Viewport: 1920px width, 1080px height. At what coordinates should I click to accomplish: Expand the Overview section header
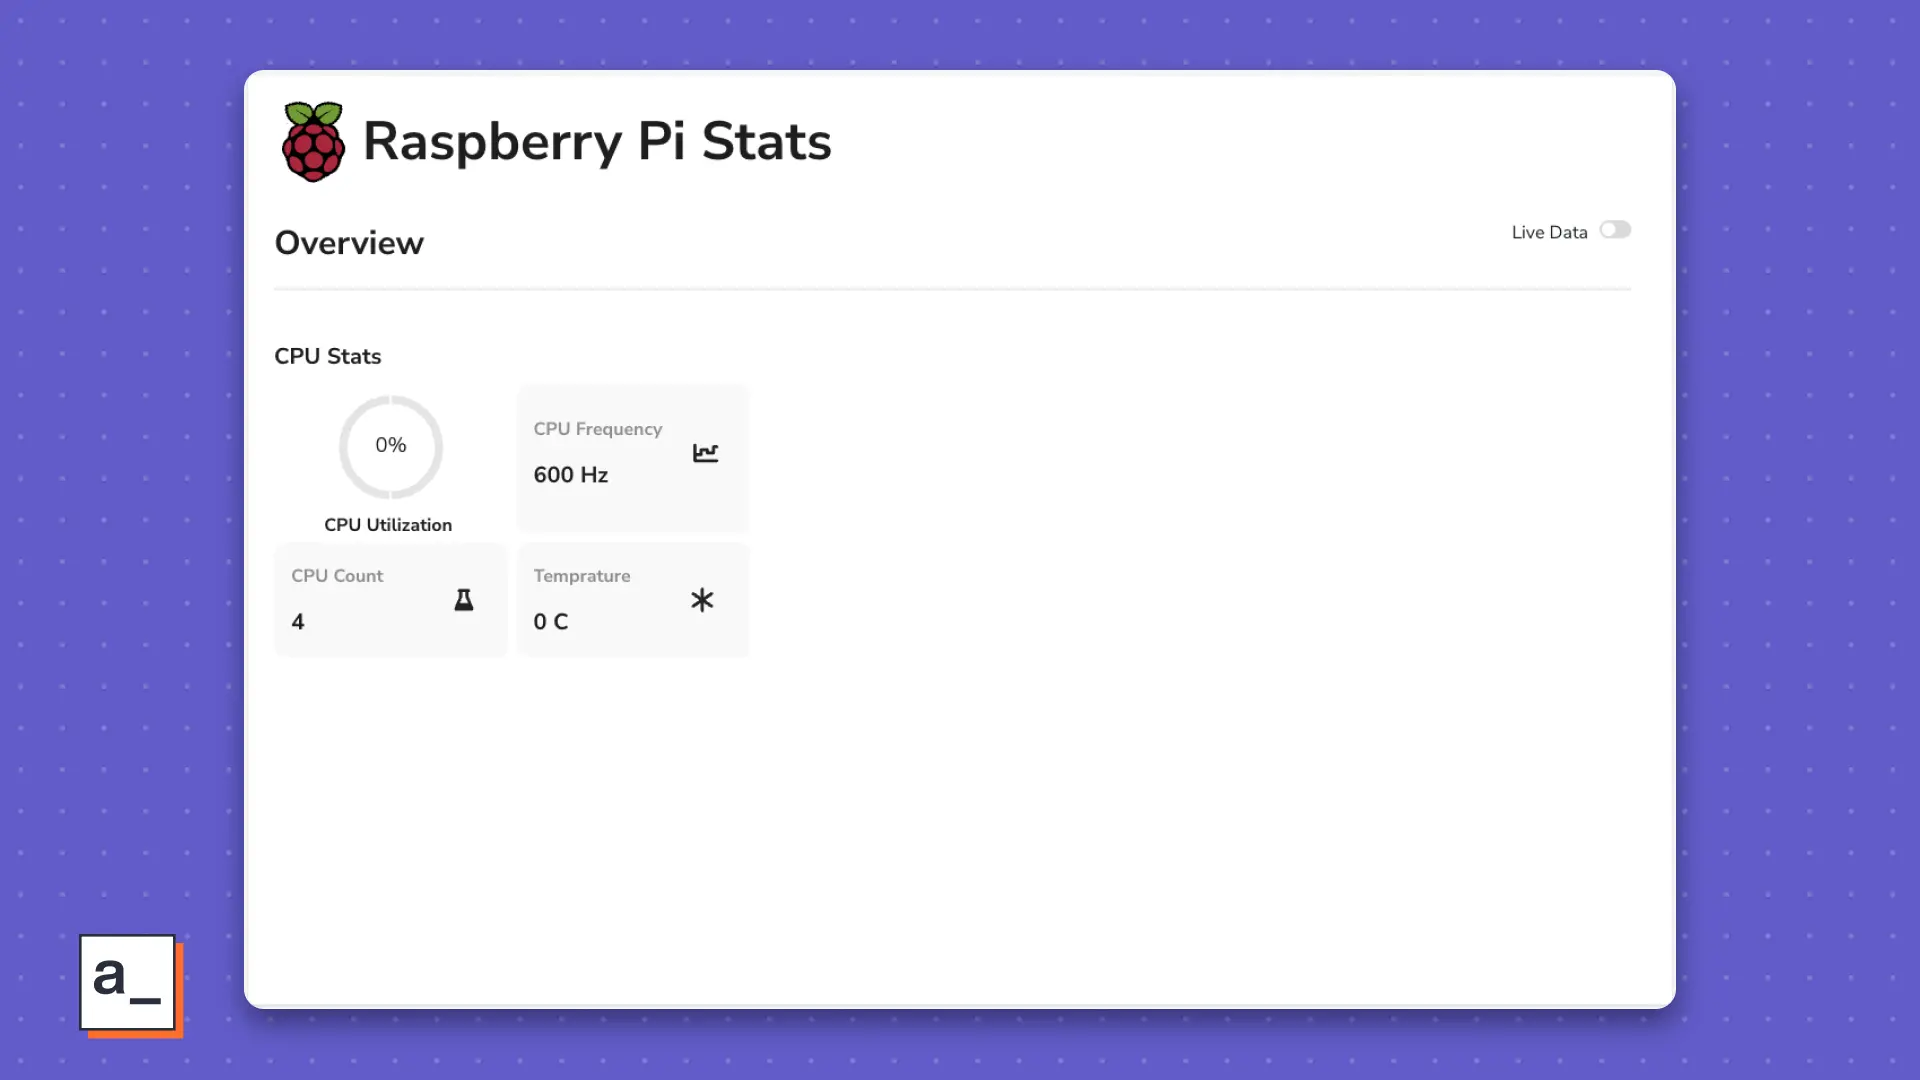(x=349, y=243)
